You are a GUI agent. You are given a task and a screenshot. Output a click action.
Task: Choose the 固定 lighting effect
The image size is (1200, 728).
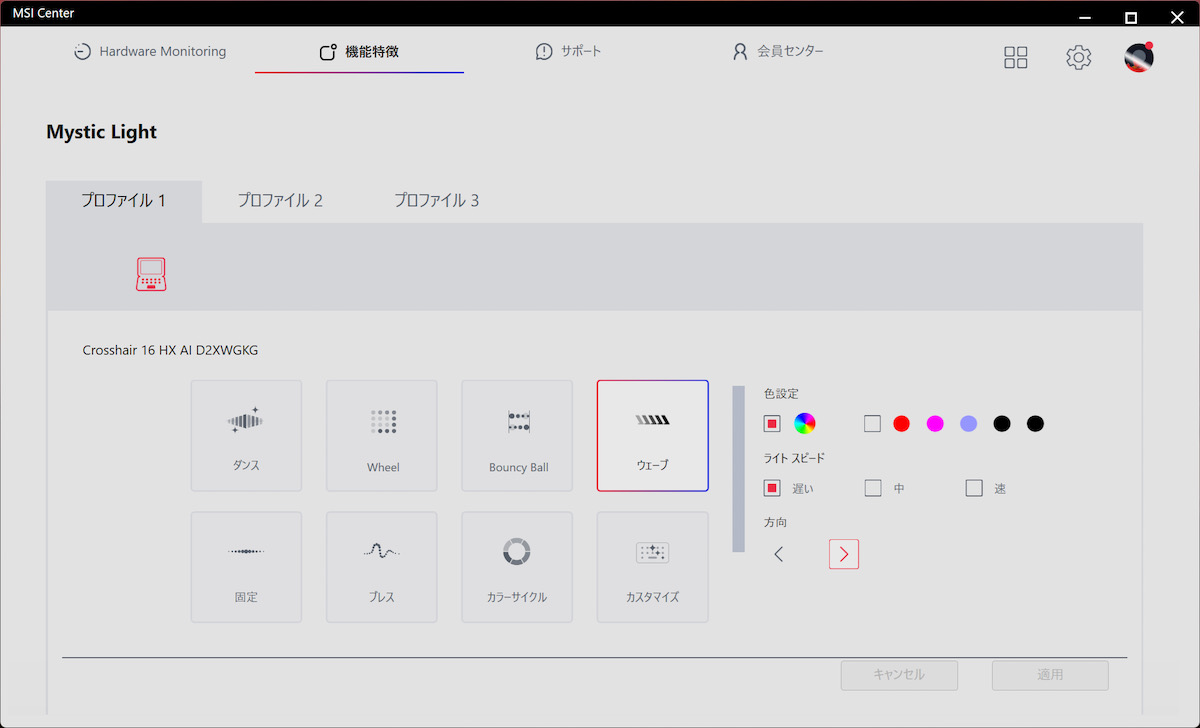246,567
